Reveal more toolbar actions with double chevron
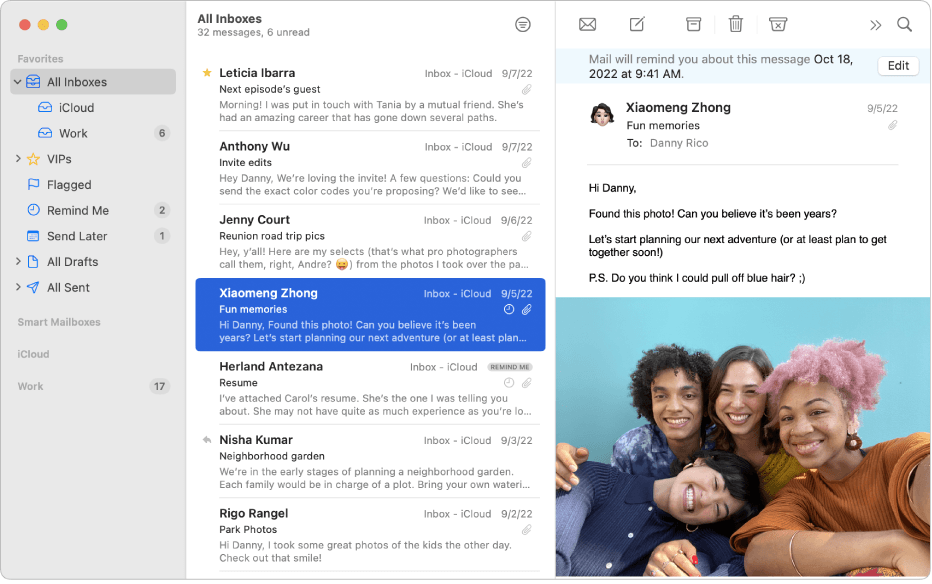 point(877,24)
